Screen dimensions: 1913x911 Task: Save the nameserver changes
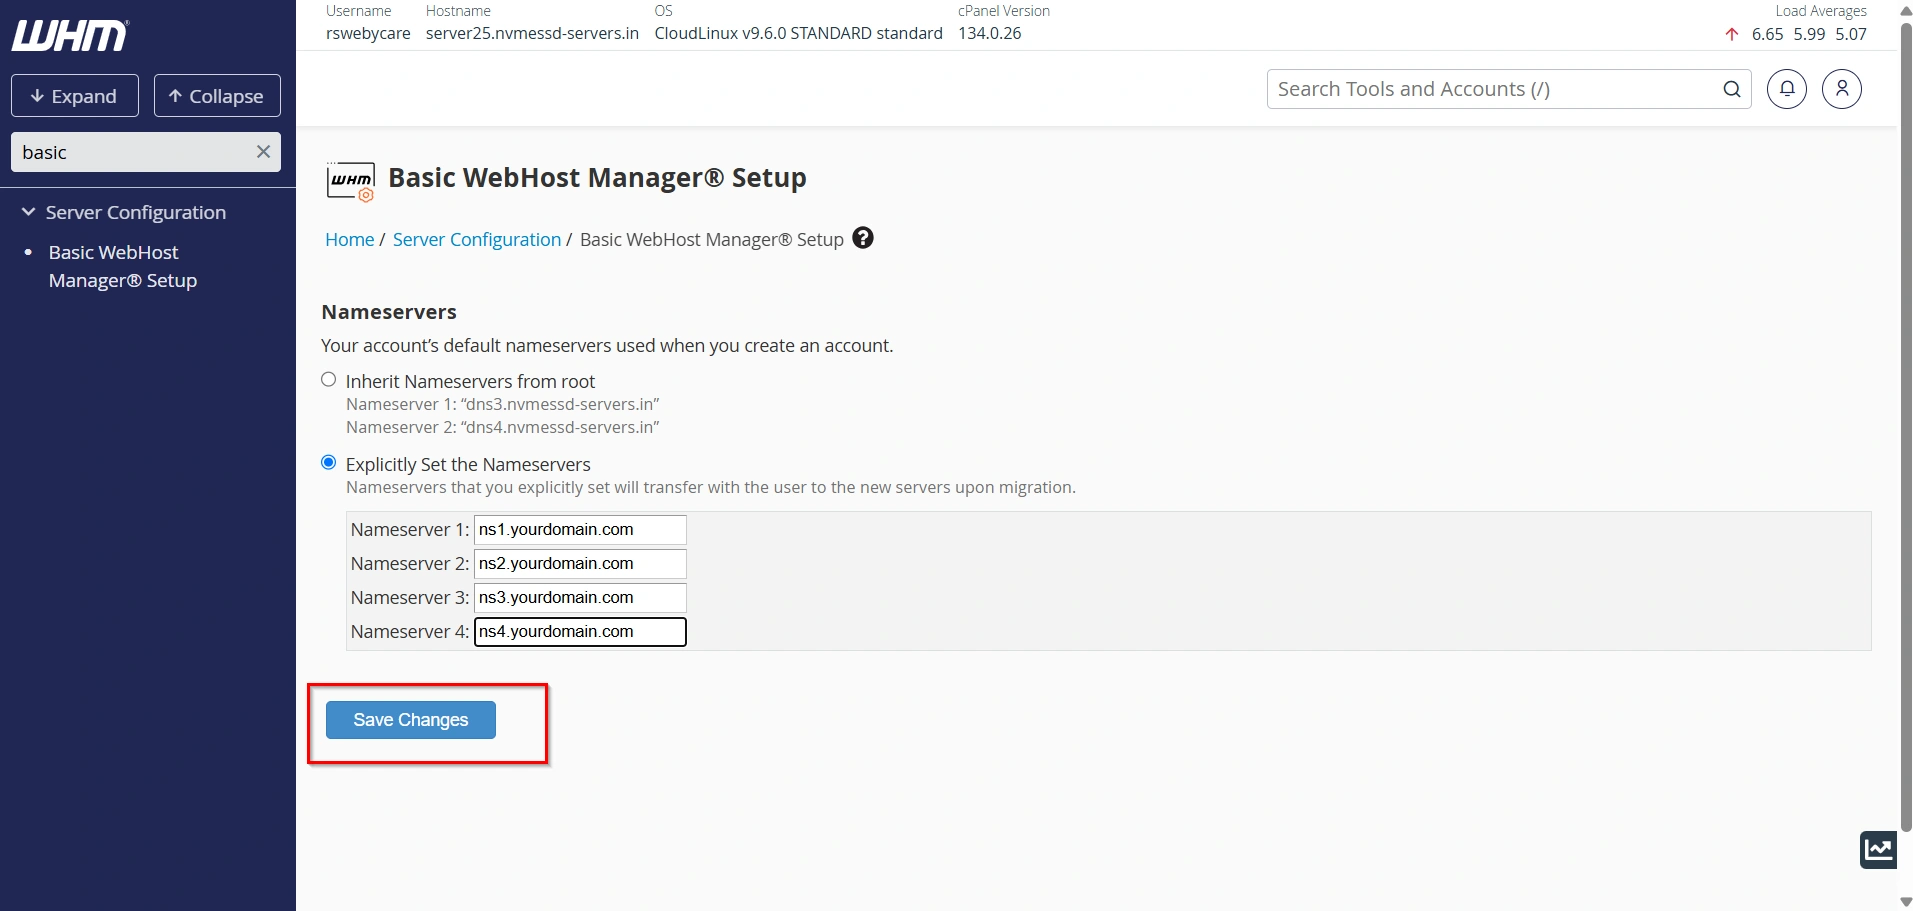(x=411, y=720)
